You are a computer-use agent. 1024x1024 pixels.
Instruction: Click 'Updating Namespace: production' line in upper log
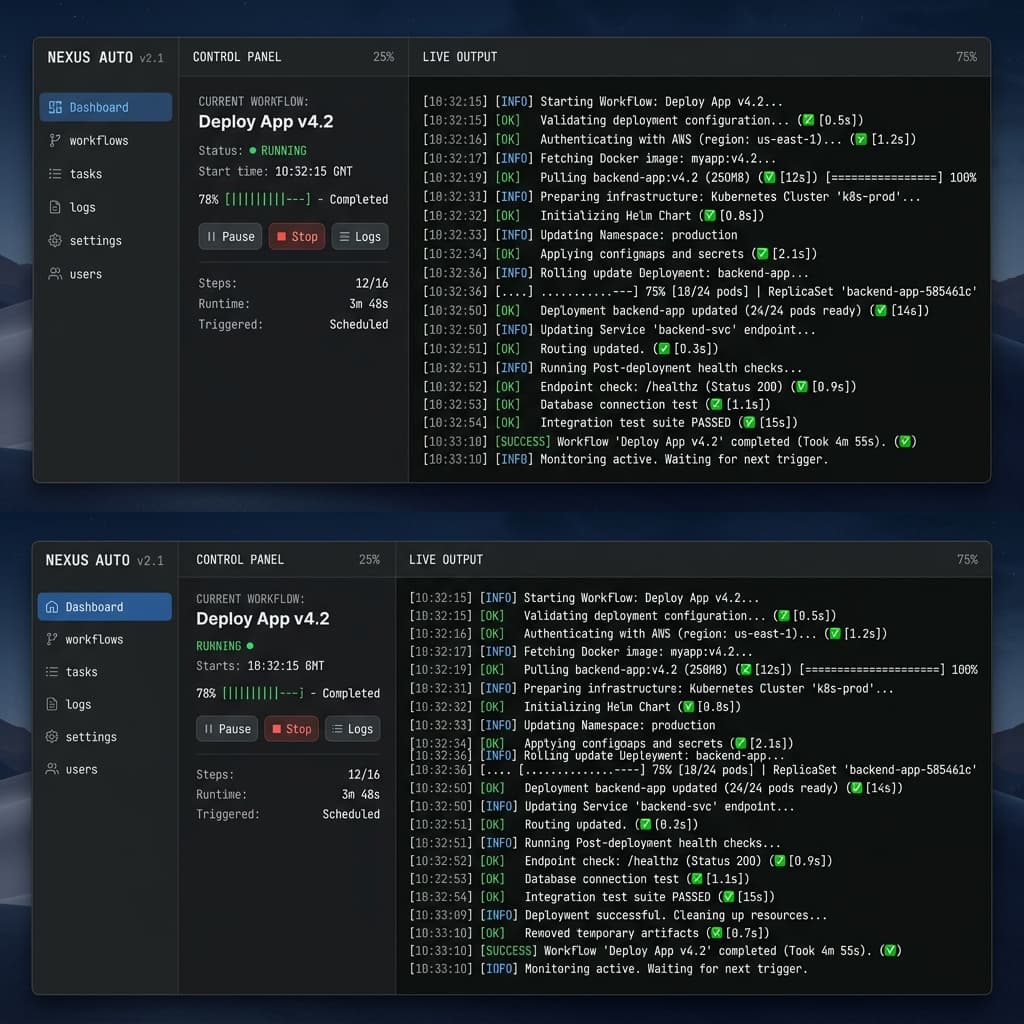[x=580, y=235]
